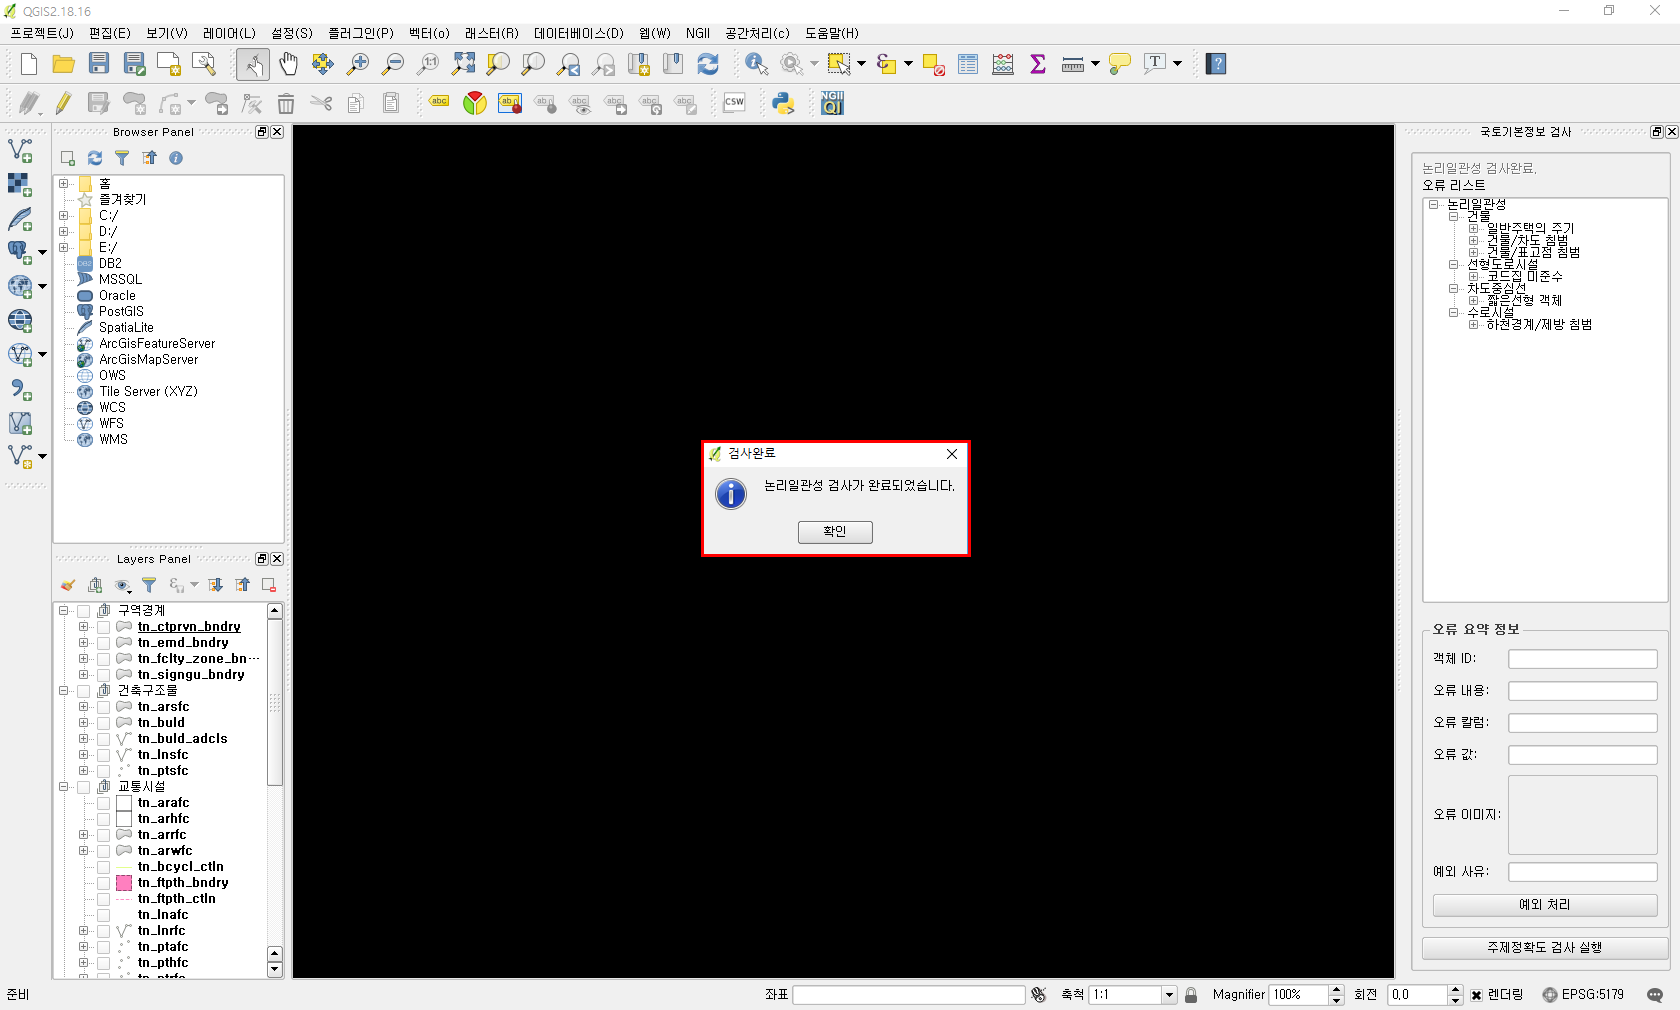Toggle visibility checkbox for tn_buld layer
The width and height of the screenshot is (1680, 1010).
tap(103, 723)
